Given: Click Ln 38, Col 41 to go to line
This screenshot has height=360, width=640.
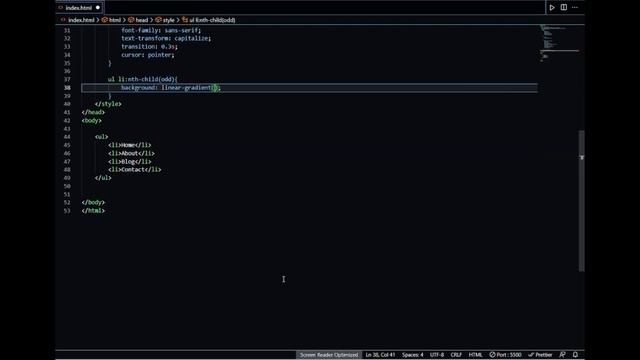Looking at the screenshot, I should [x=380, y=355].
